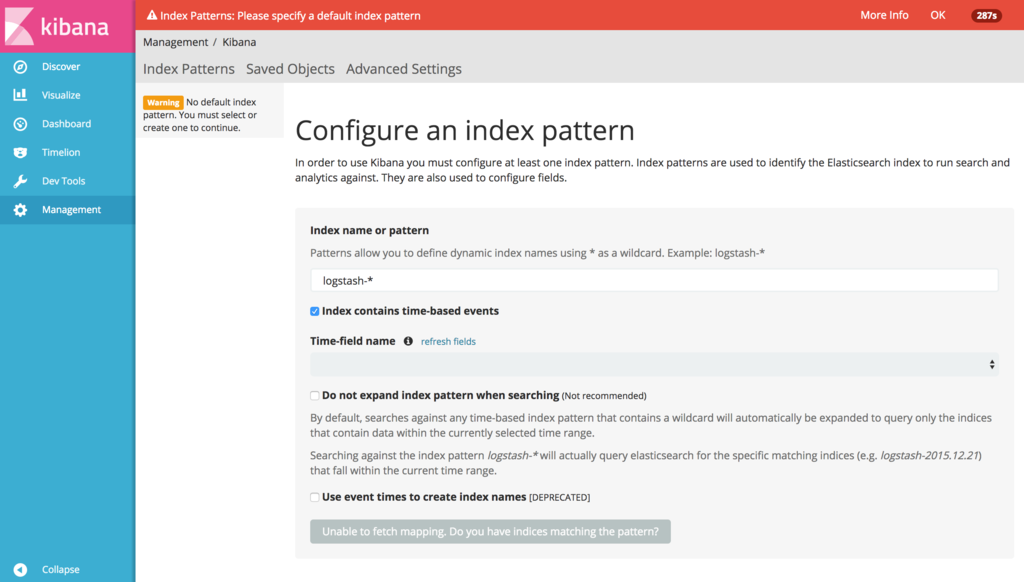Collapse the sidebar via Collapse label

coord(61,570)
